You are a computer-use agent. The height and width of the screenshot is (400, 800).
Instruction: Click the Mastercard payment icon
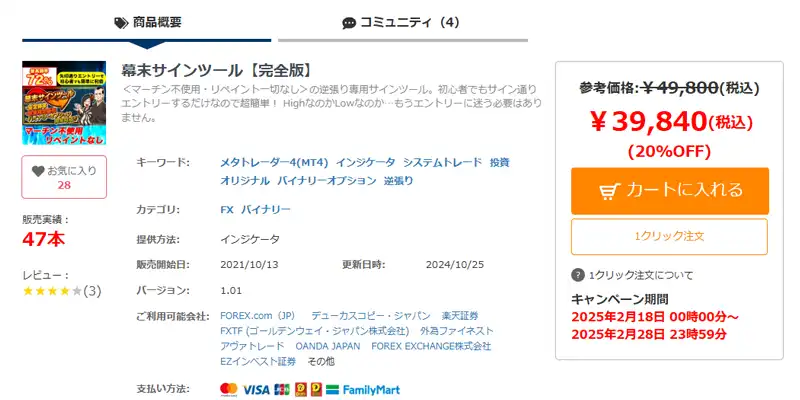[x=229, y=389]
